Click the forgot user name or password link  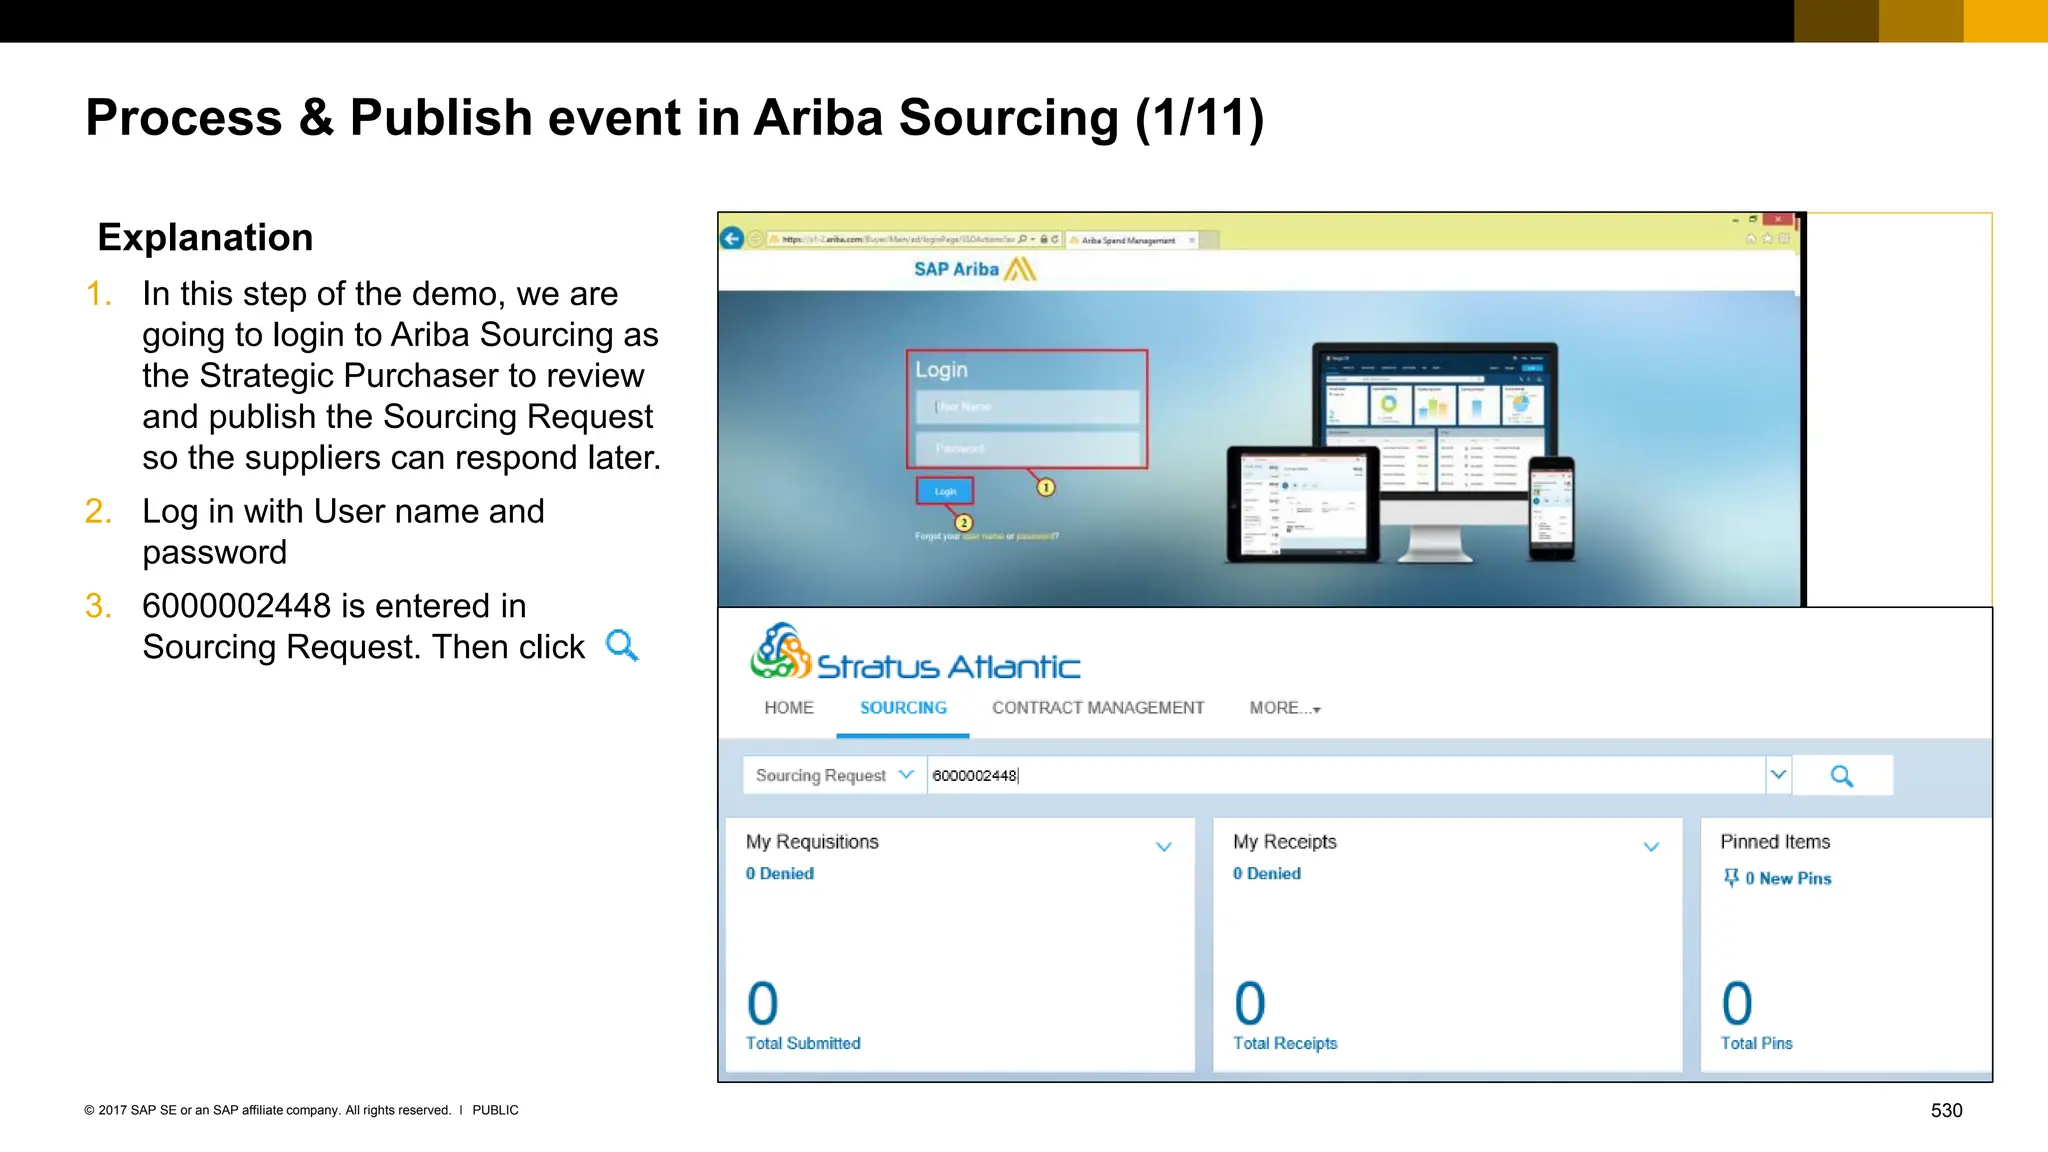point(987,536)
